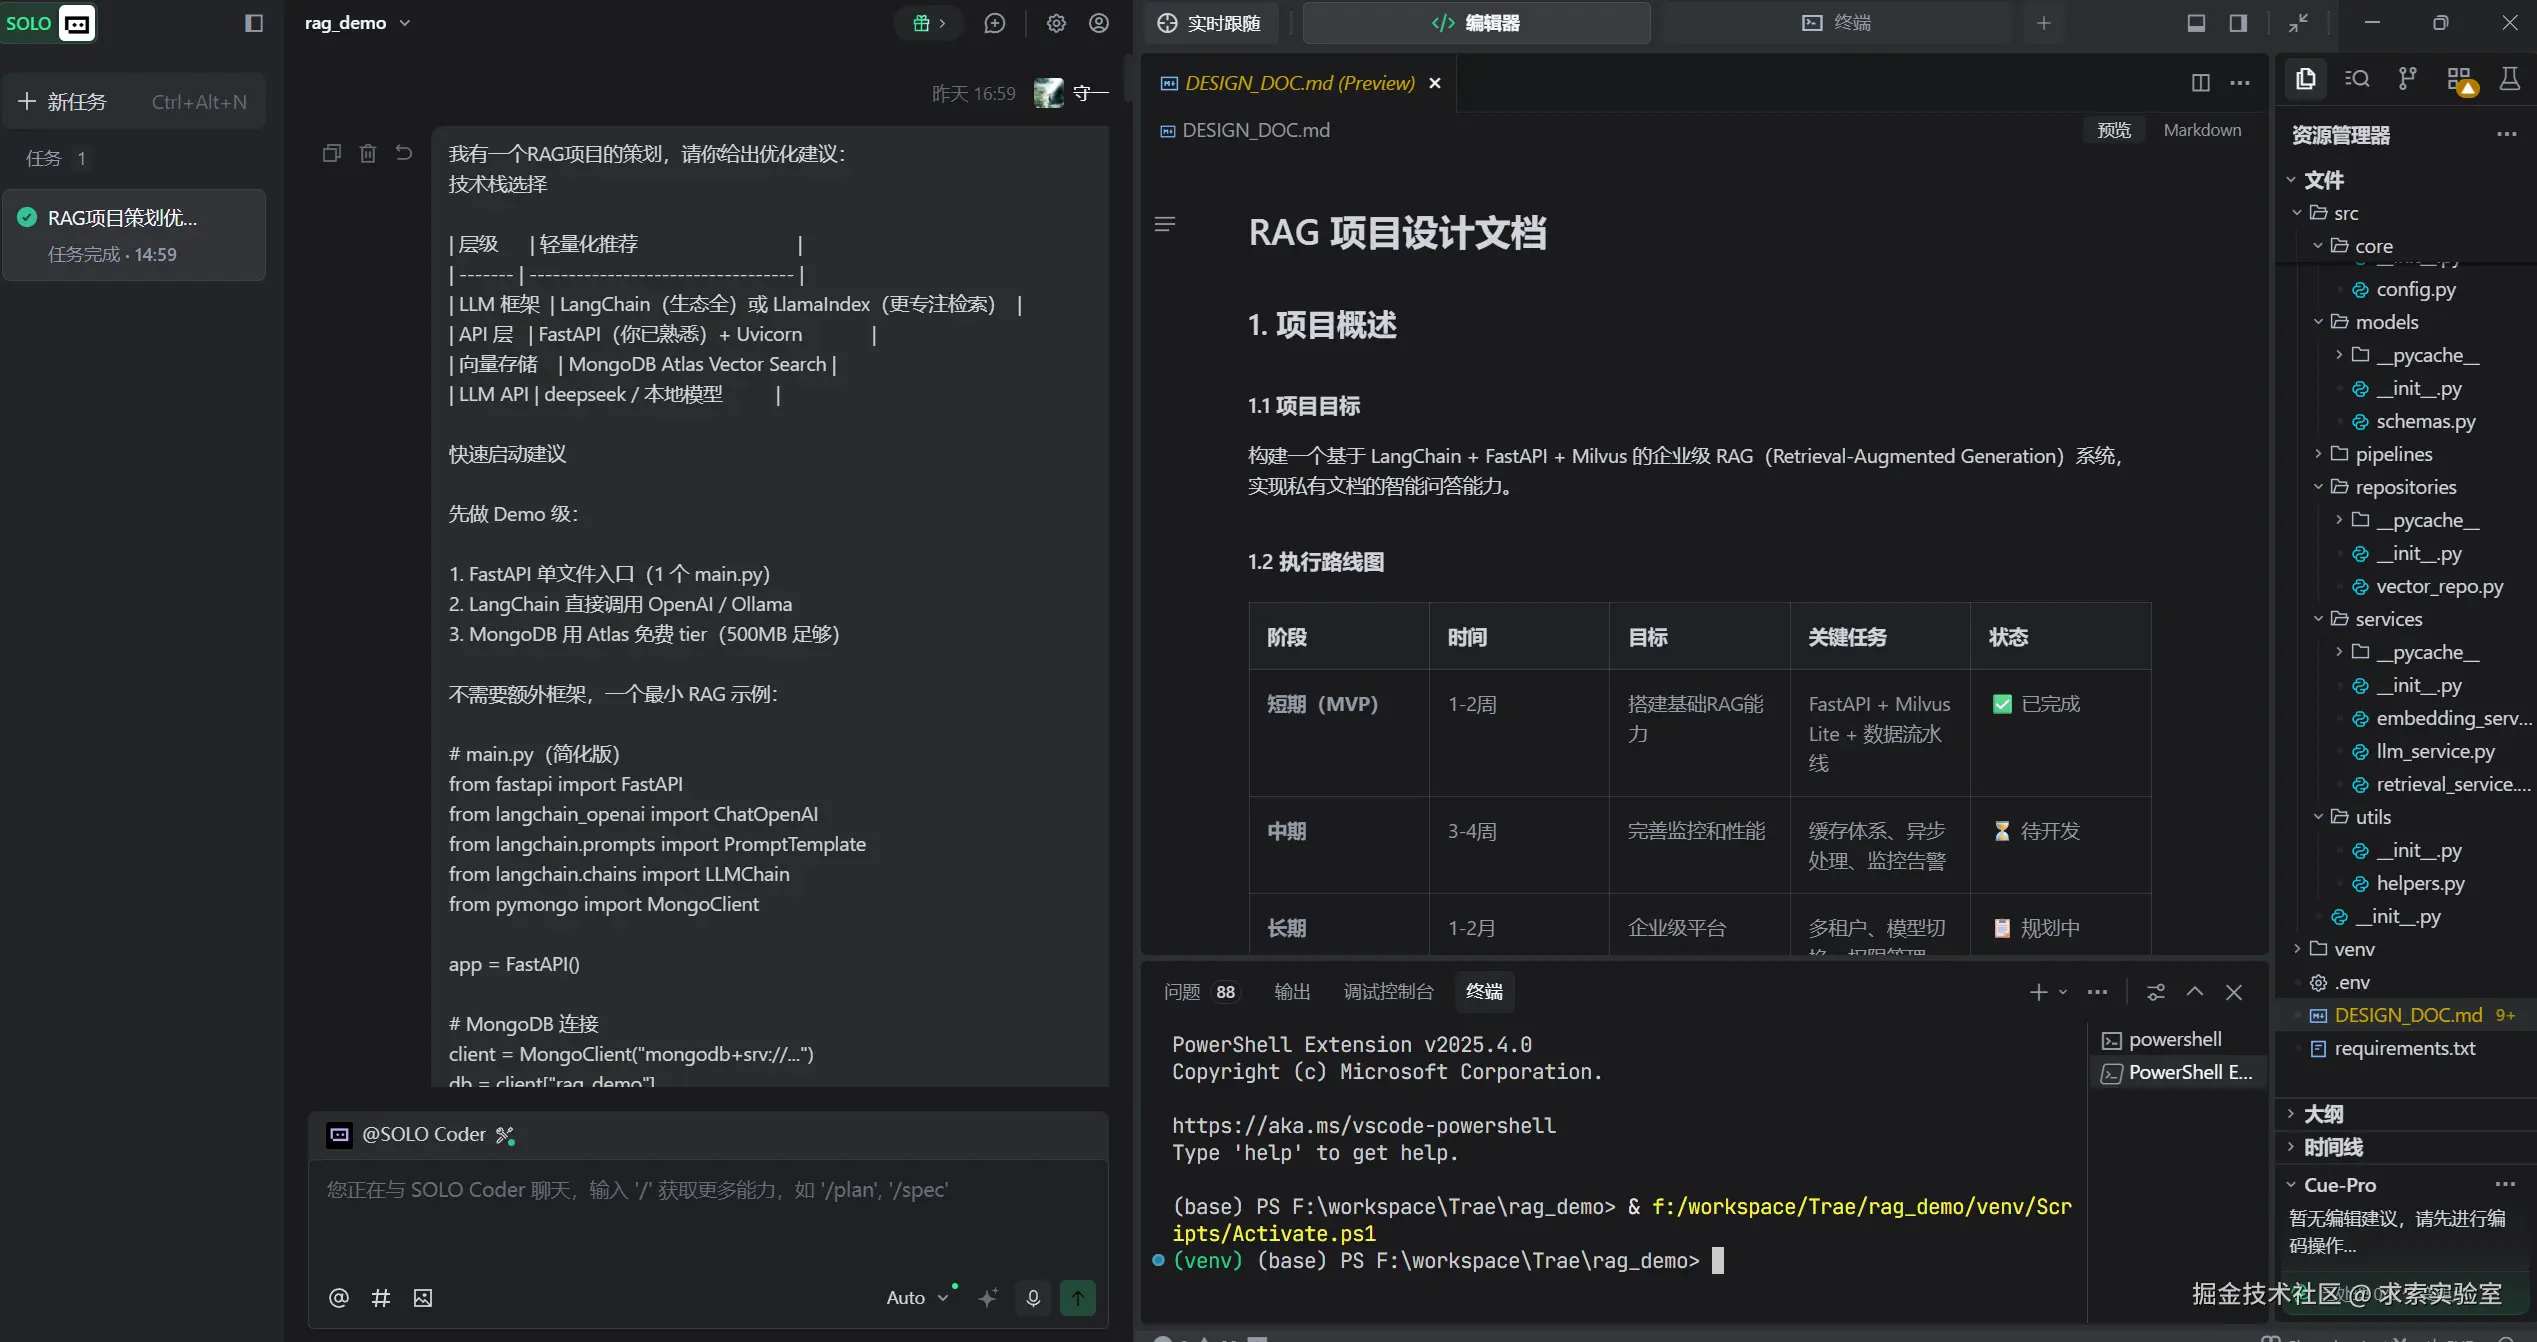Delete message using the trash icon
Screen dimensions: 2537x1342
368,153
